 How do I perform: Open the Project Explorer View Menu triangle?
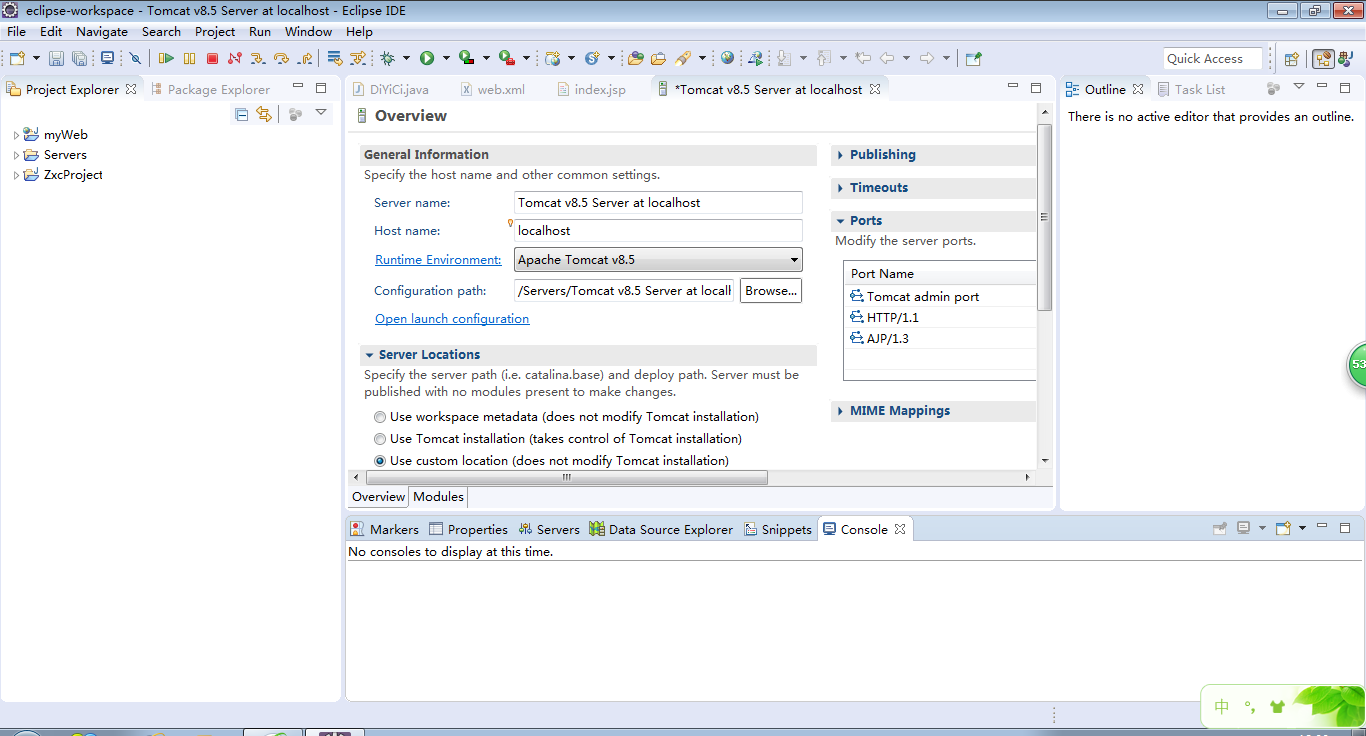point(321,113)
